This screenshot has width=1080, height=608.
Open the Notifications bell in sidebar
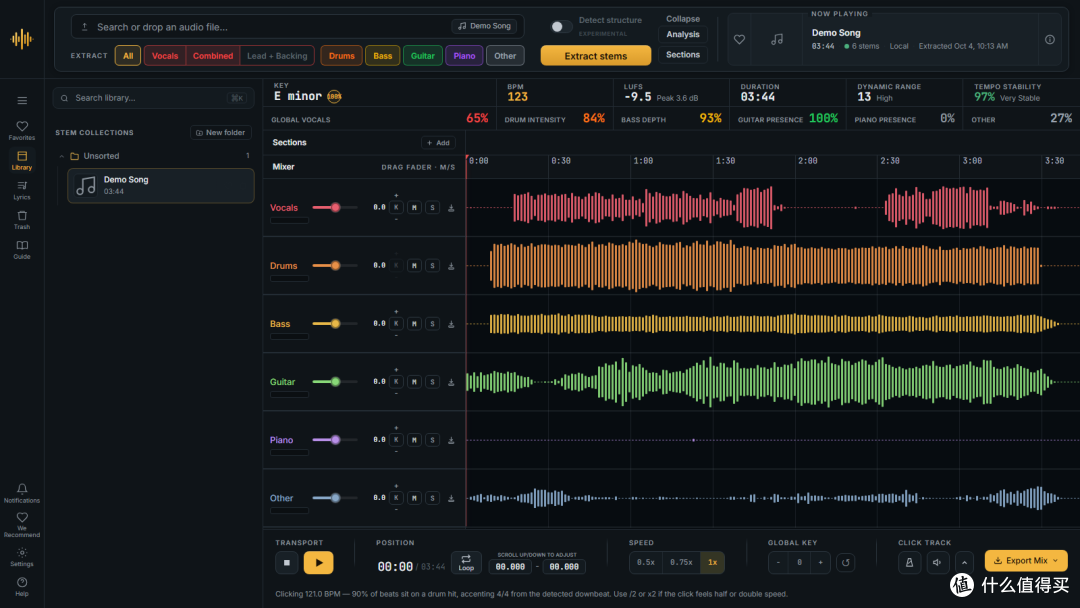(22, 493)
